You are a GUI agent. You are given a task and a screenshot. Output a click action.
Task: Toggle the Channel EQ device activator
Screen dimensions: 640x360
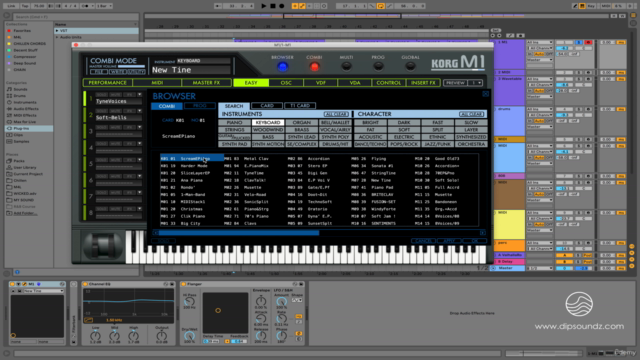click(85, 284)
